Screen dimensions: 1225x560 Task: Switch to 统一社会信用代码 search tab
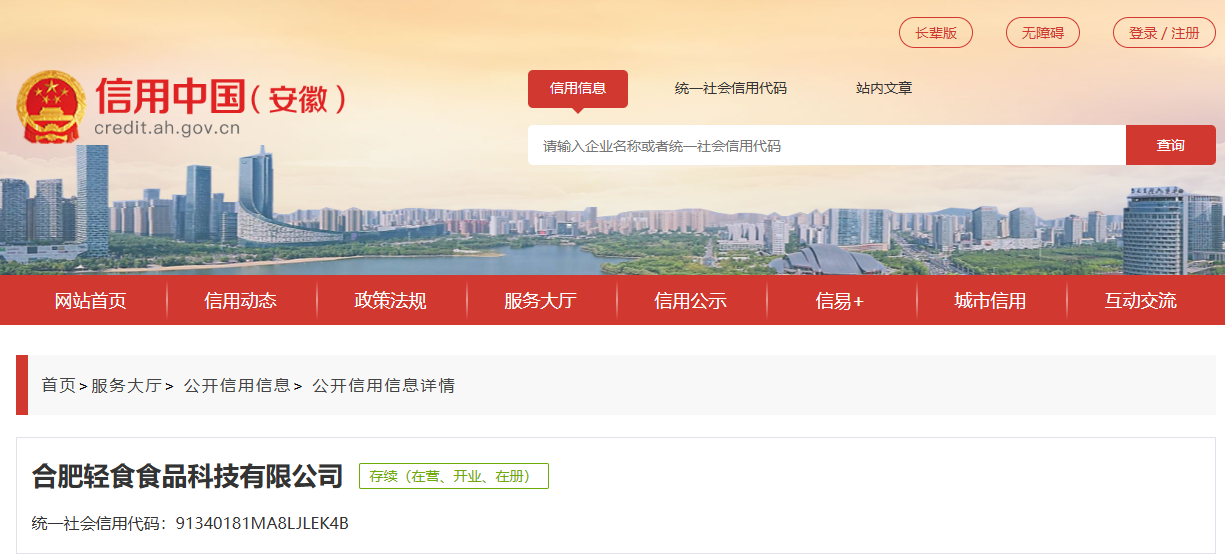point(731,88)
